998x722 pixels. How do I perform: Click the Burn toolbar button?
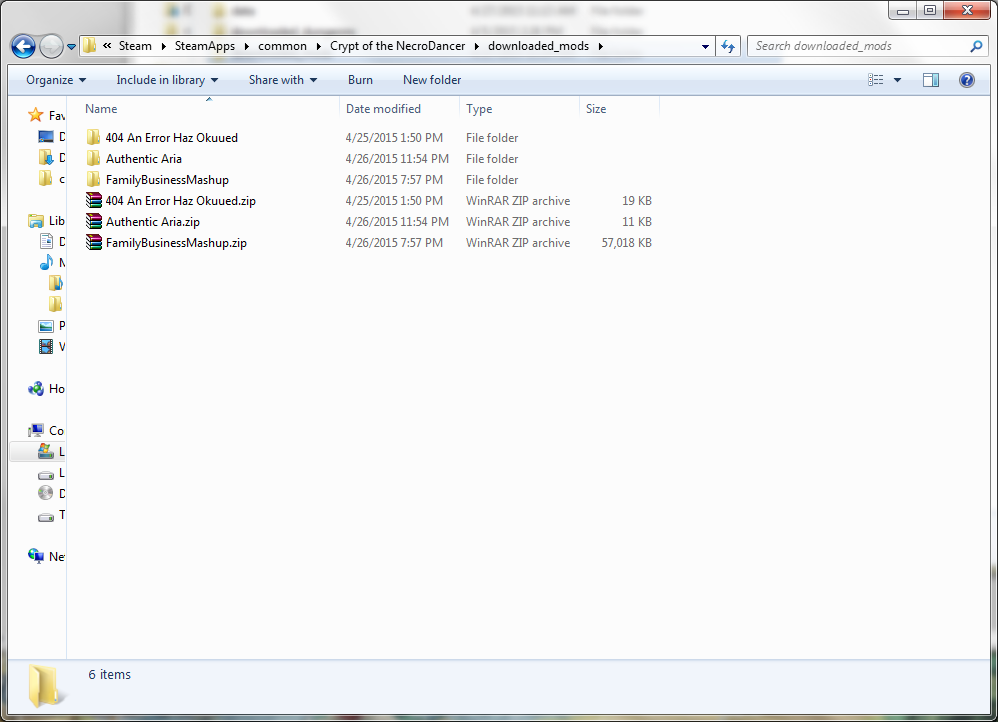[x=360, y=80]
